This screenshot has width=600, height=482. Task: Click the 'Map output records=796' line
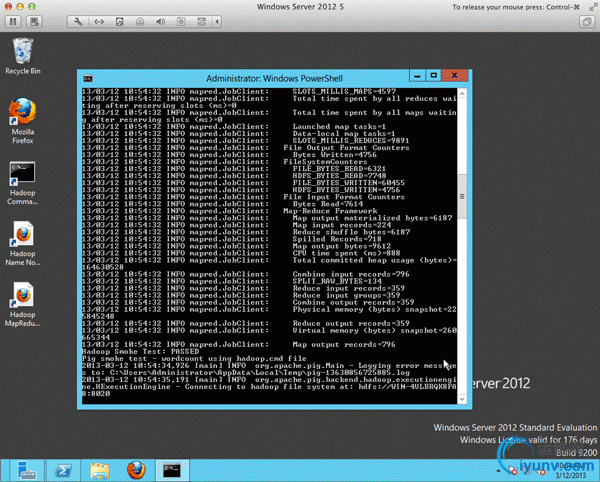tap(238, 344)
